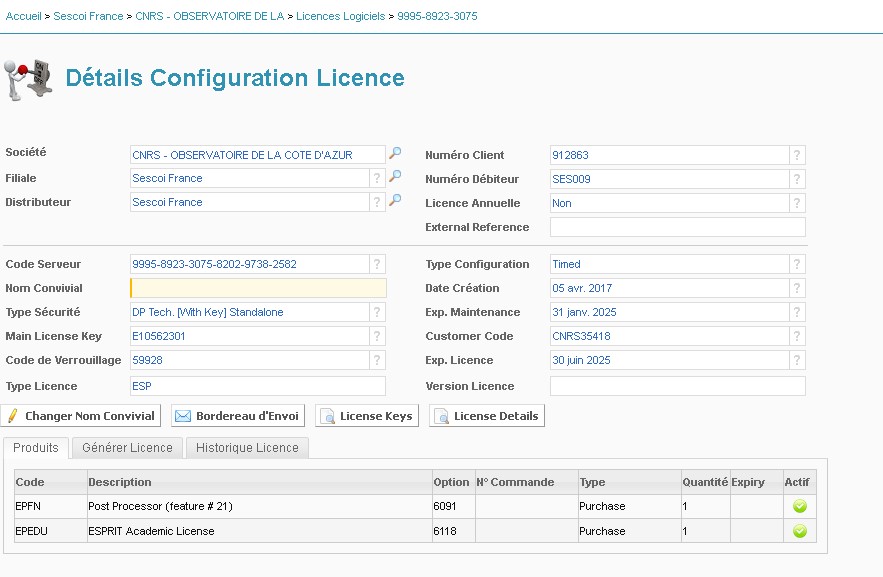Image resolution: width=883 pixels, height=577 pixels.
Task: Click the Changer Nom Convivial button
Action: click(x=81, y=416)
